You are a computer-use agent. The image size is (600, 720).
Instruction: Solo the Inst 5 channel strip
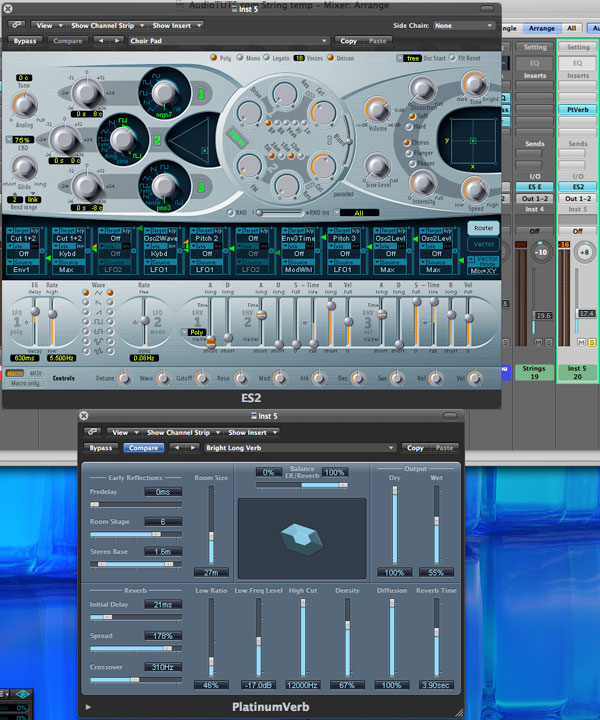point(591,343)
